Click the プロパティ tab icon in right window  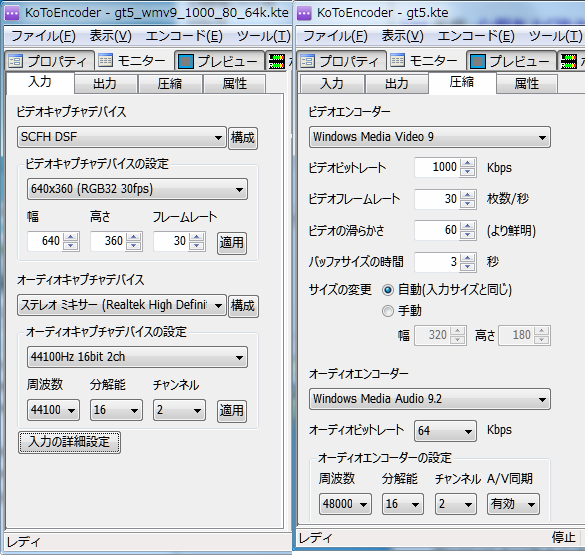pos(307,61)
